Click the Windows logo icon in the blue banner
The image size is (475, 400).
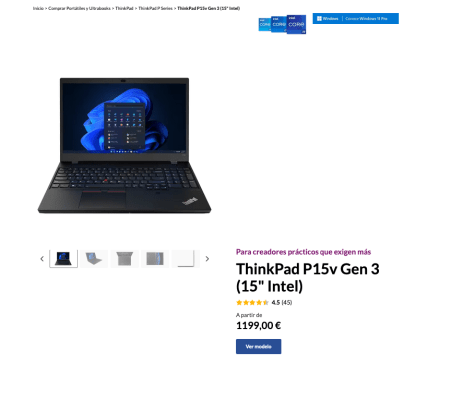pyautogui.click(x=319, y=19)
